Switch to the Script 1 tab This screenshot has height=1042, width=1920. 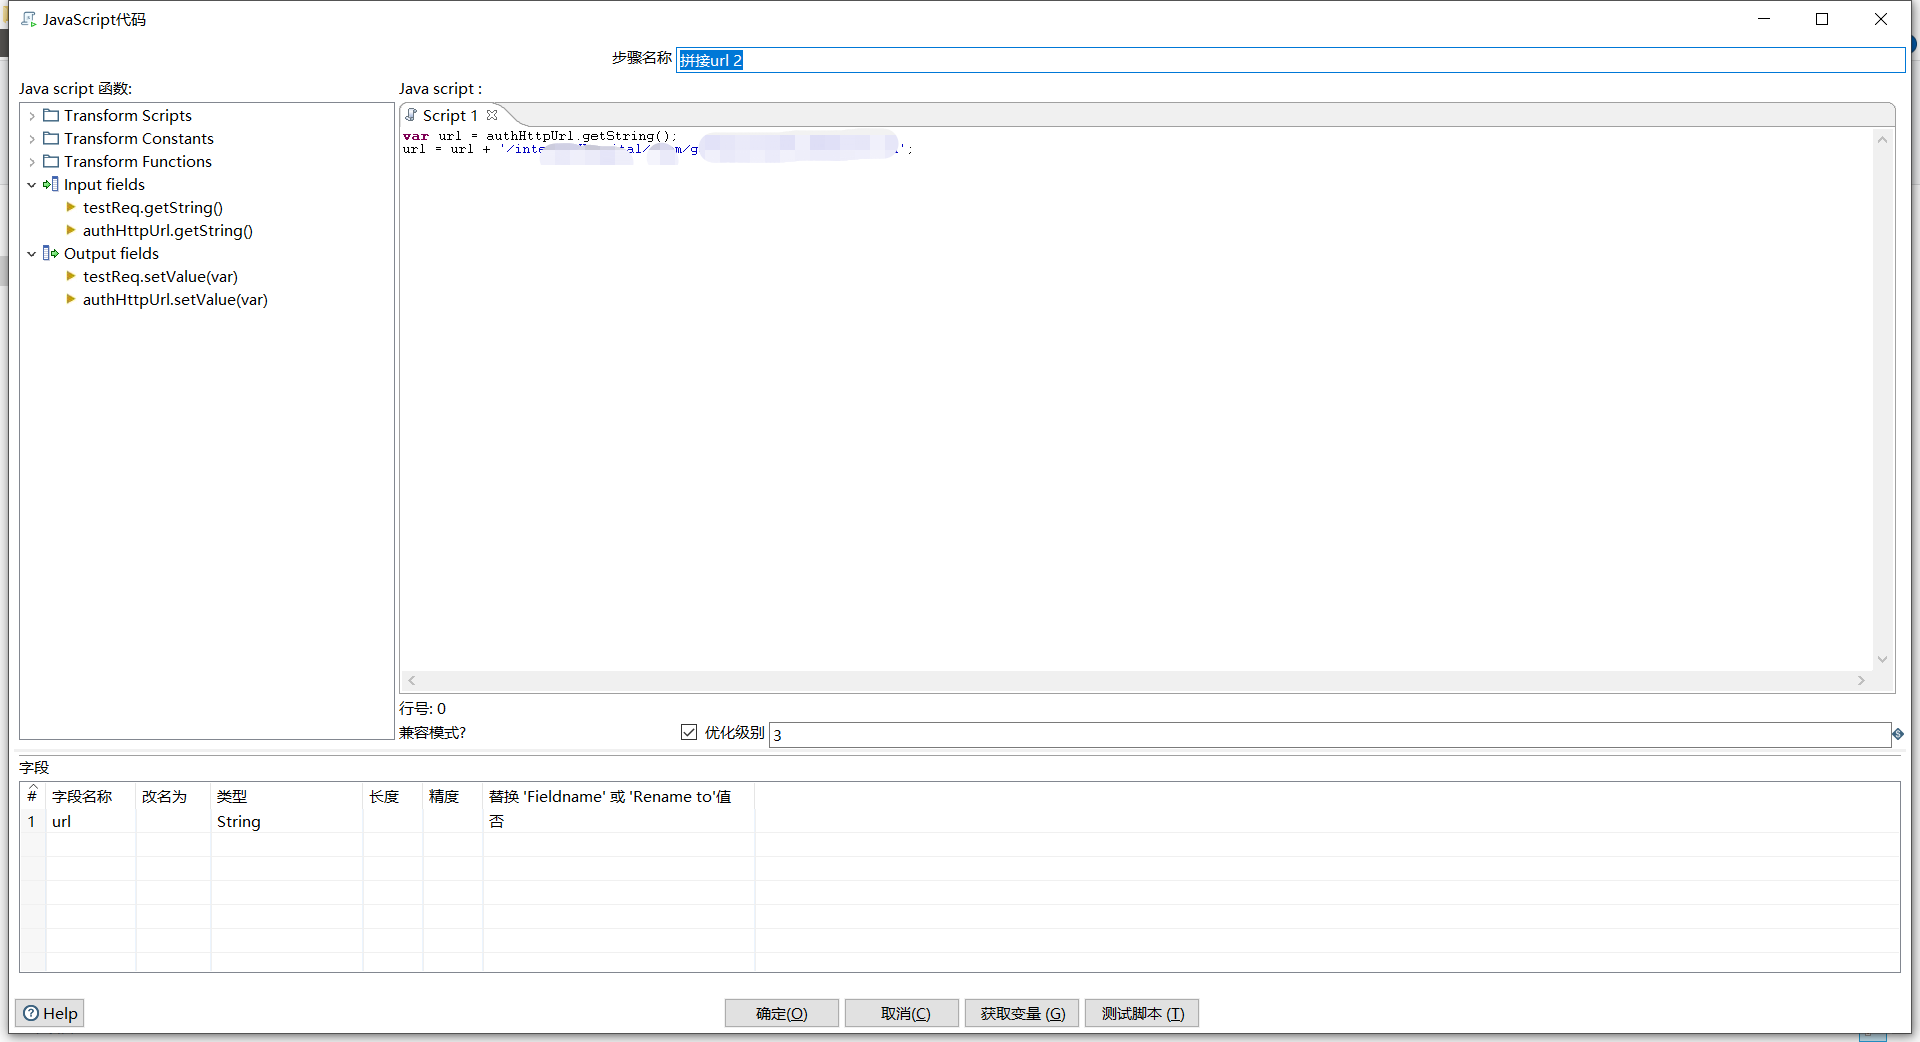(451, 115)
